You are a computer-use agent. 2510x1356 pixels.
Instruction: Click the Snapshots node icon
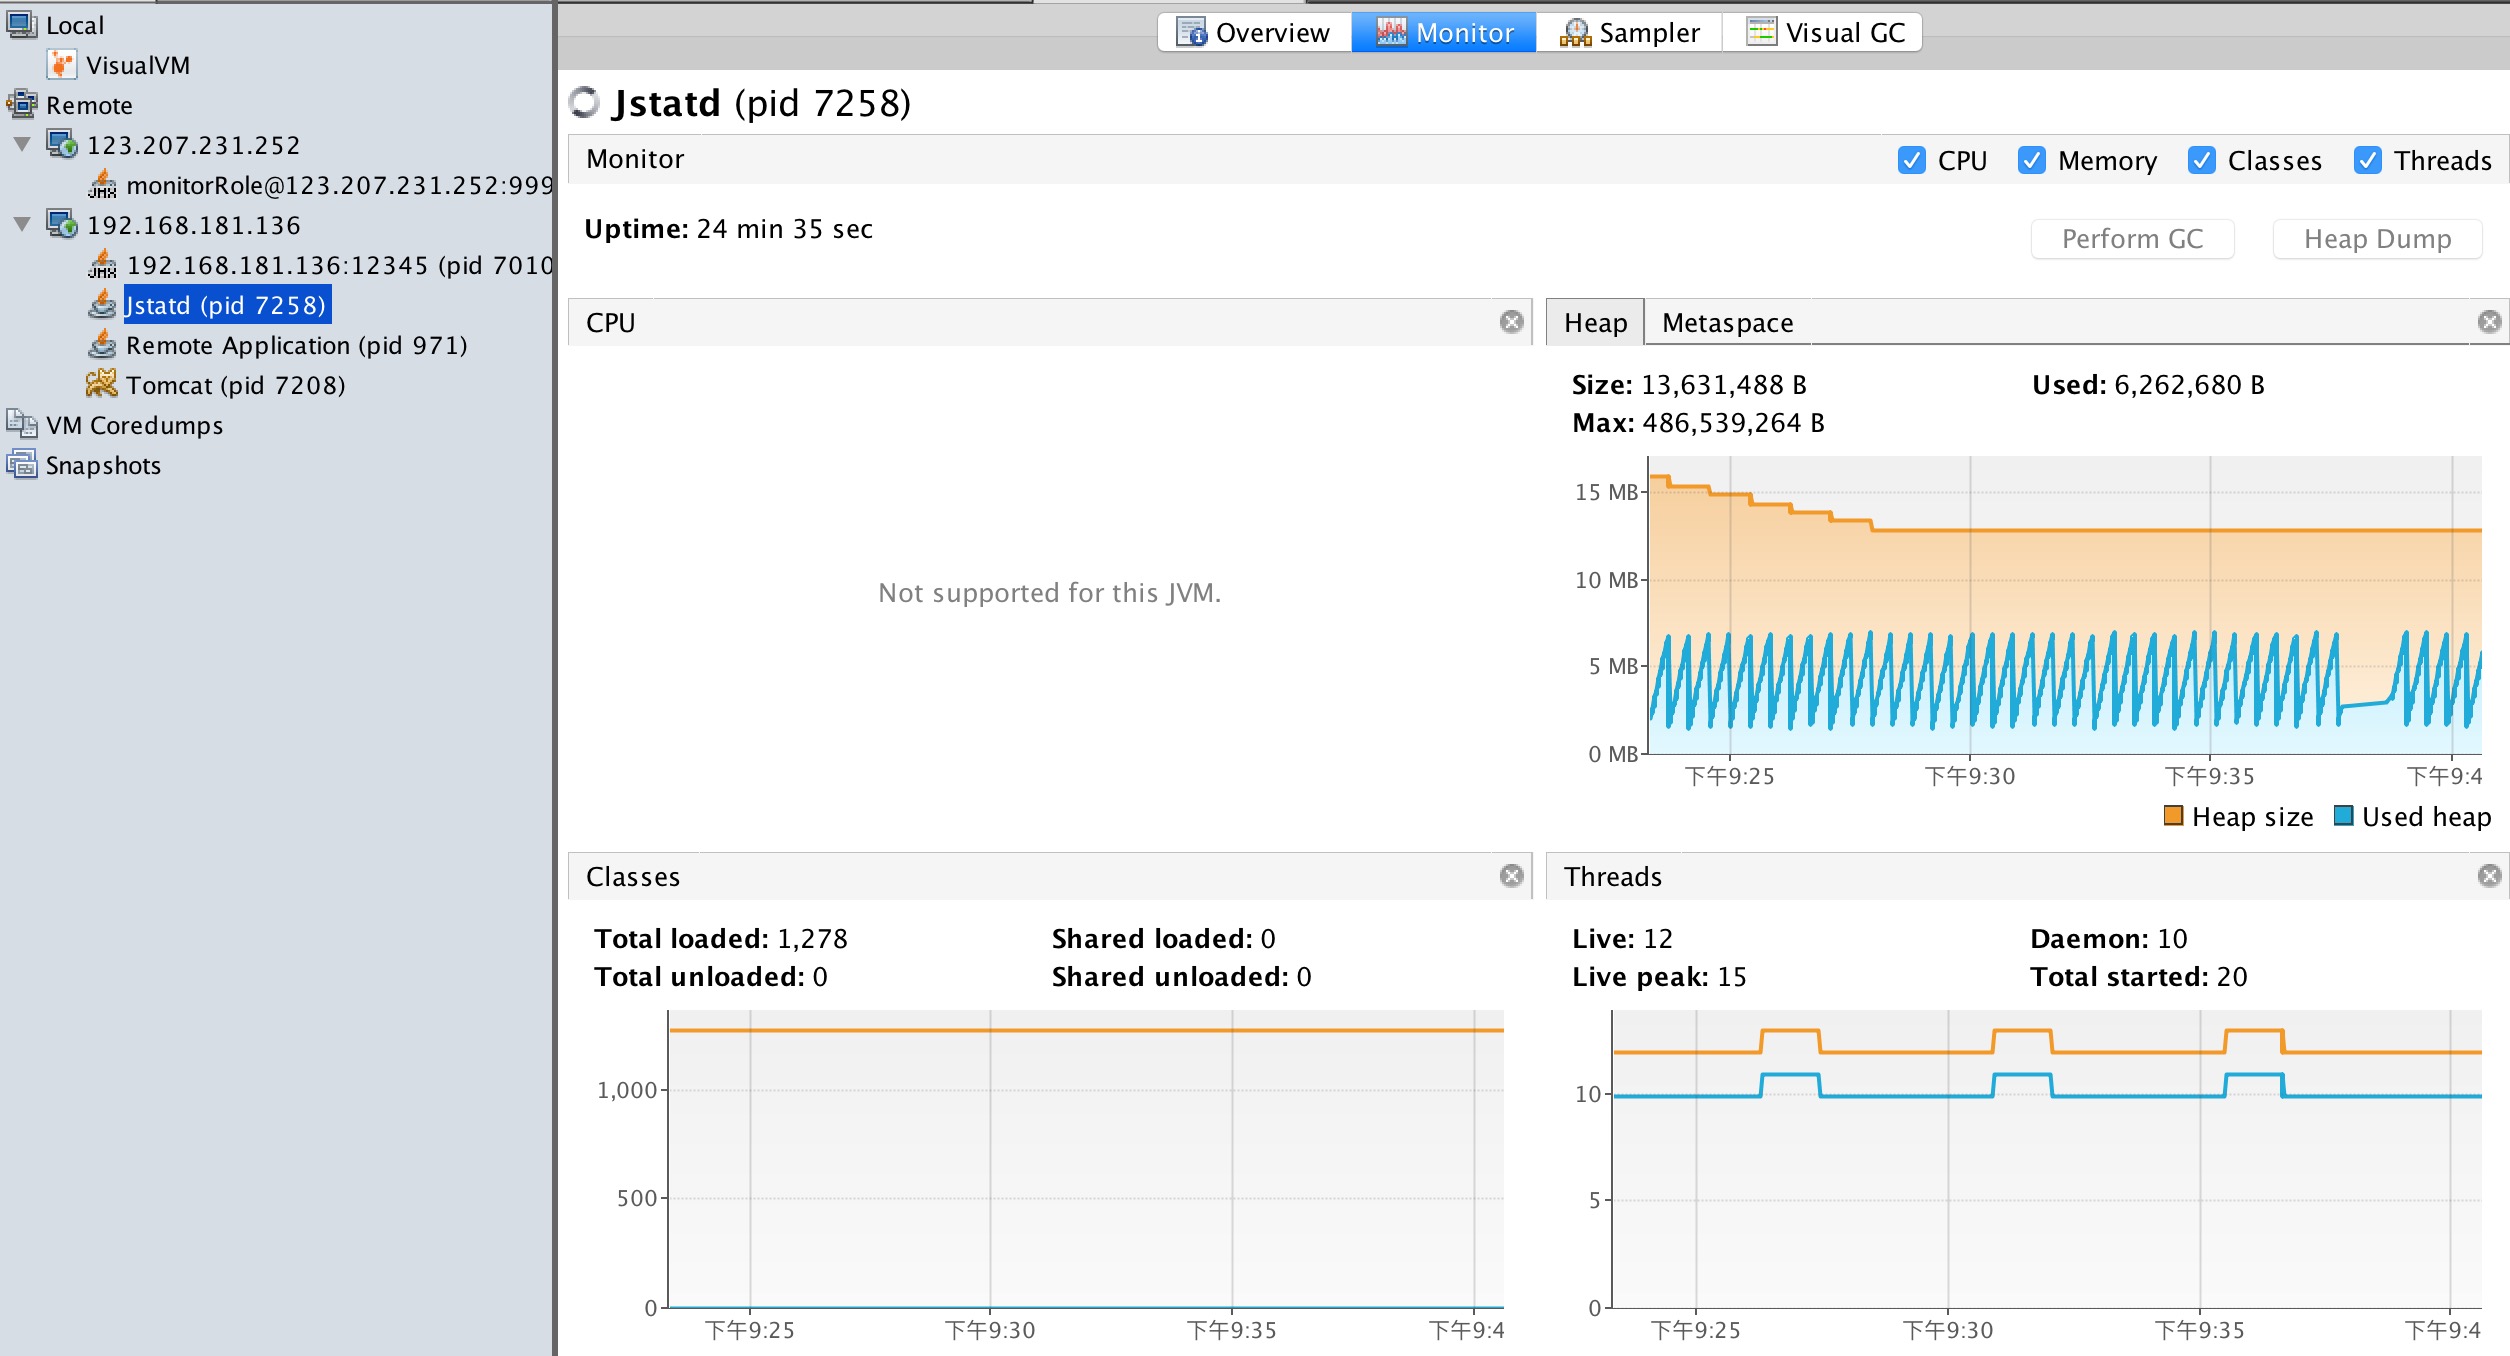[x=22, y=465]
